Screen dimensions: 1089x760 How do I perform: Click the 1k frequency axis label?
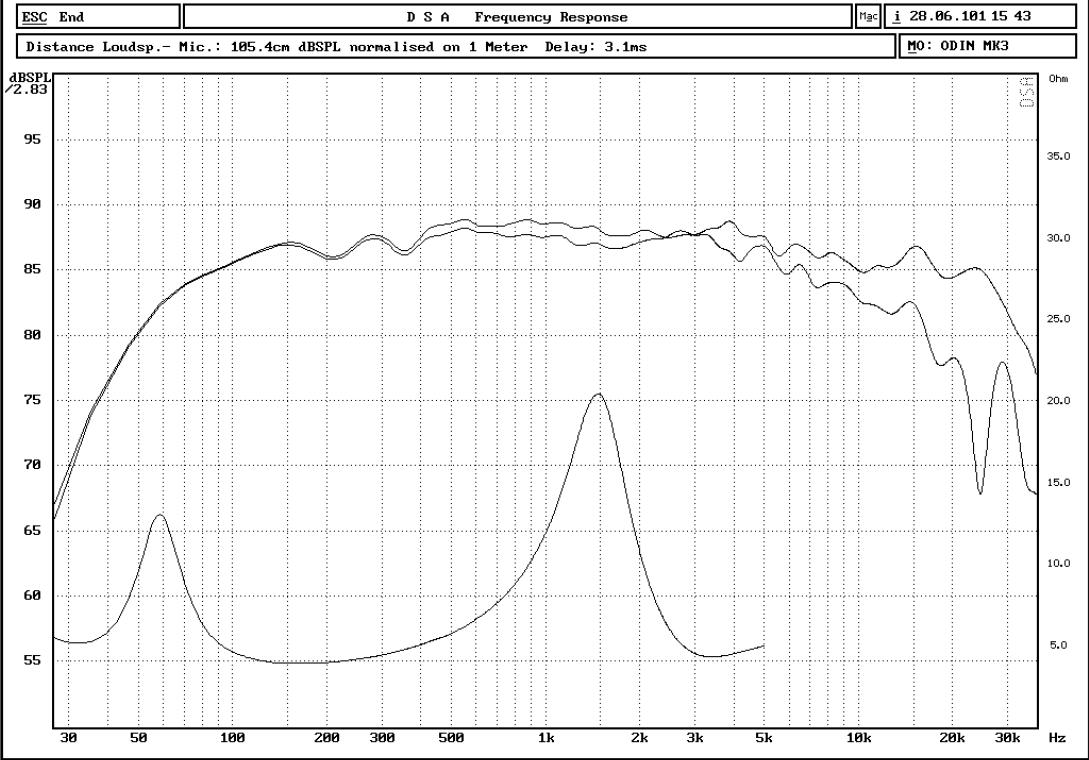click(x=546, y=737)
